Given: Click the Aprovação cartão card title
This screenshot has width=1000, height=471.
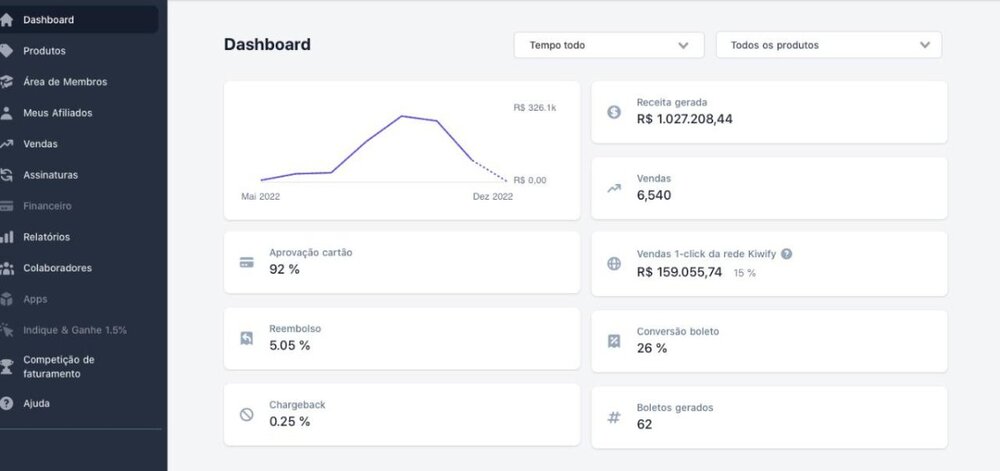Looking at the screenshot, I should (x=311, y=252).
